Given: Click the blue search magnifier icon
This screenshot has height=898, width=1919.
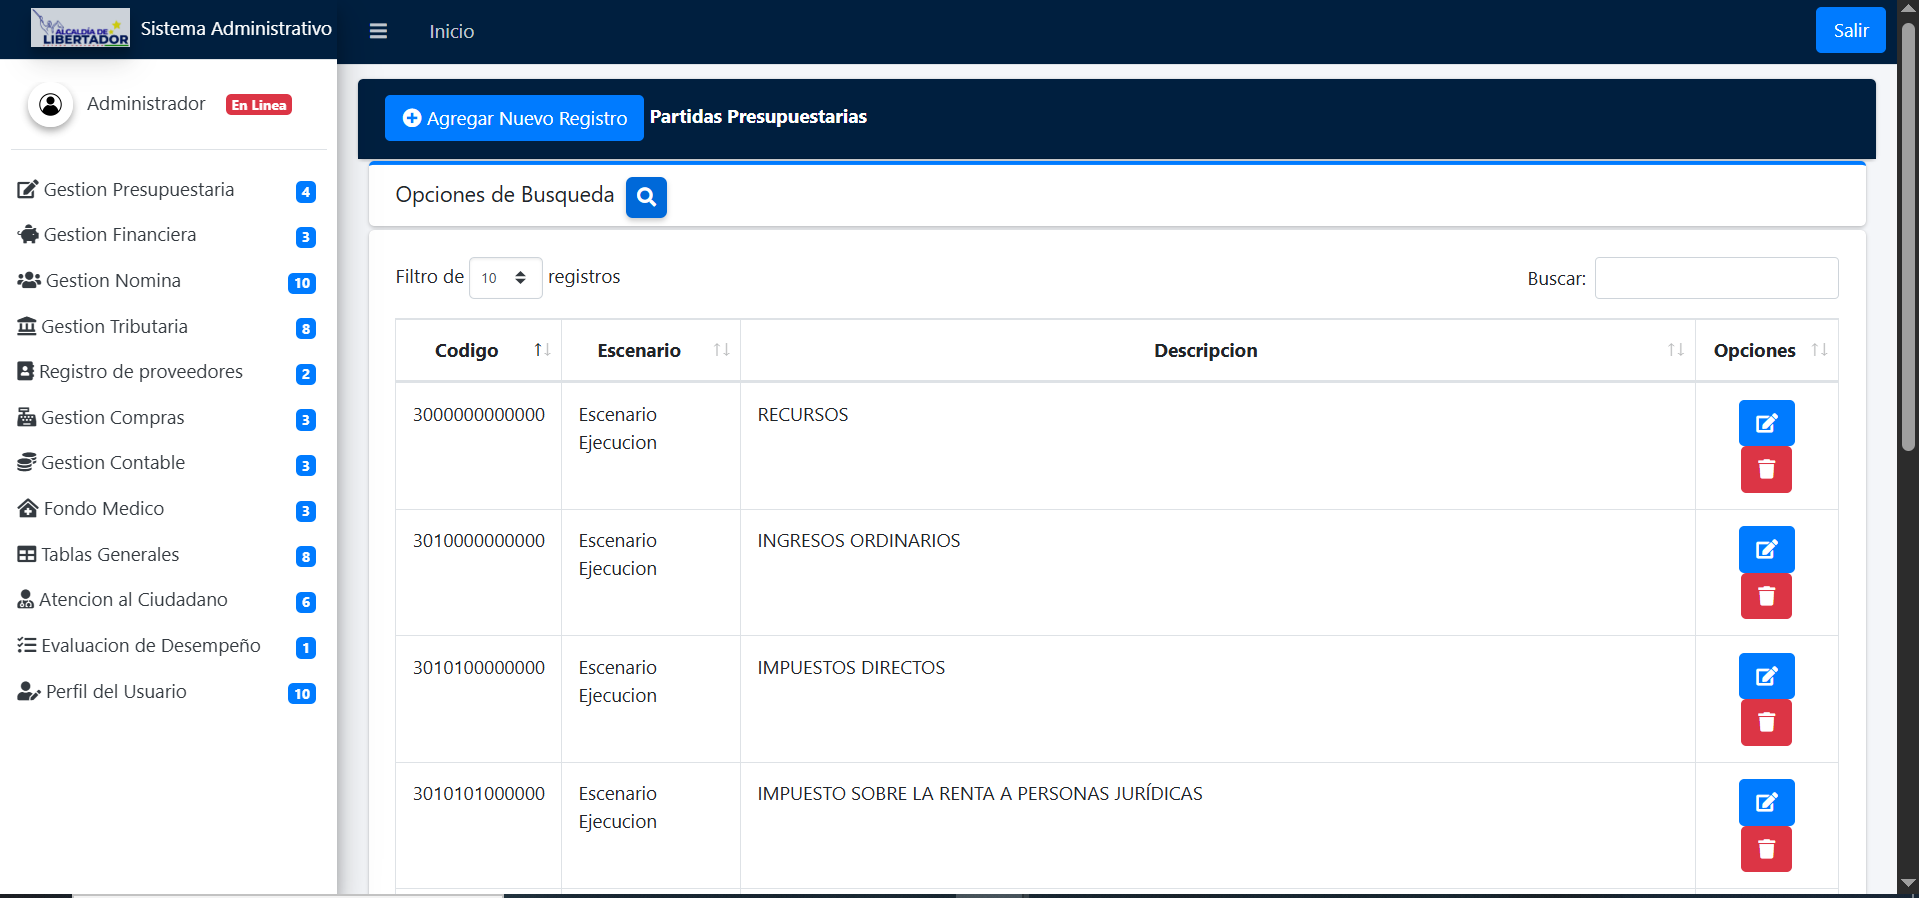Looking at the screenshot, I should 646,197.
